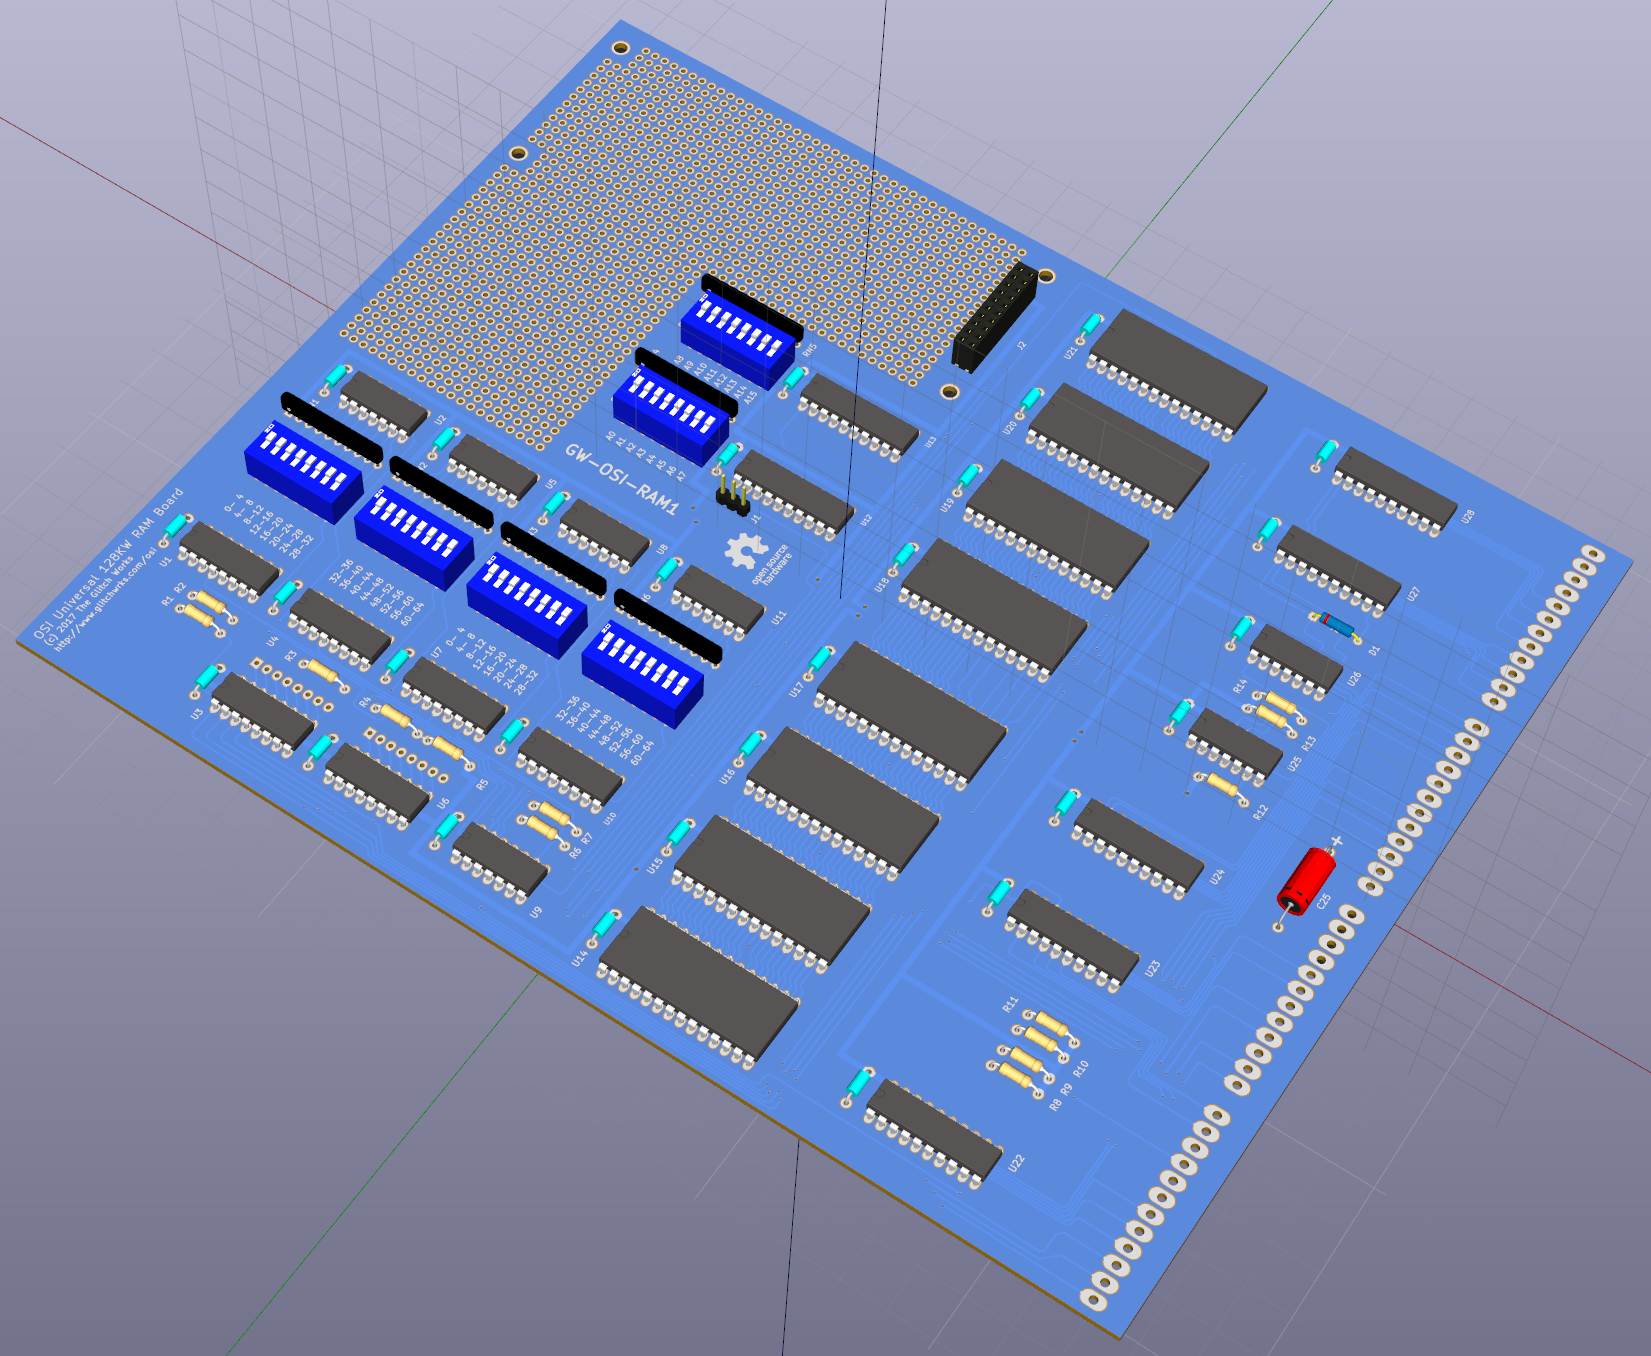Click the three-pin J1 jumper header
Viewport: 1651px width, 1356px height.
pyautogui.click(x=734, y=496)
